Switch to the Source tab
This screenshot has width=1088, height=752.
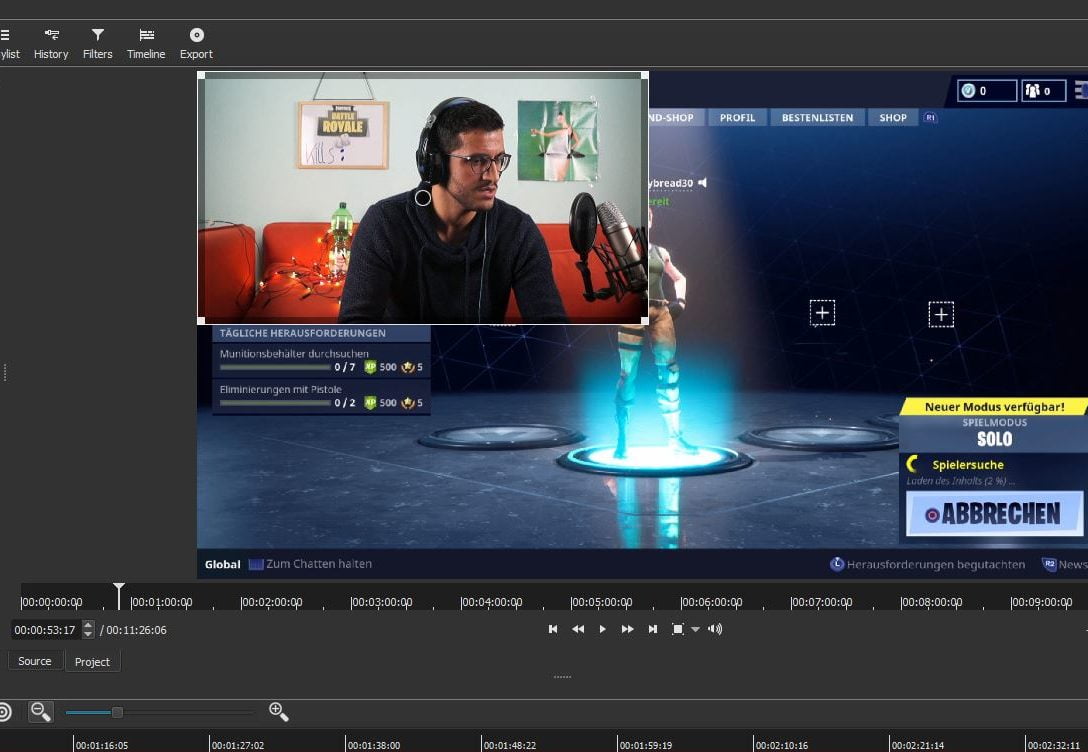coord(35,661)
